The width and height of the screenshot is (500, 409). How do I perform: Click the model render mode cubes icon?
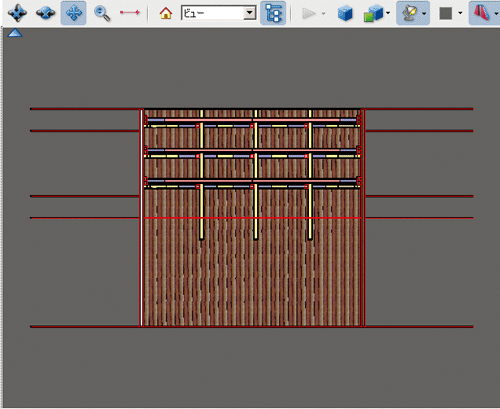coord(373,13)
